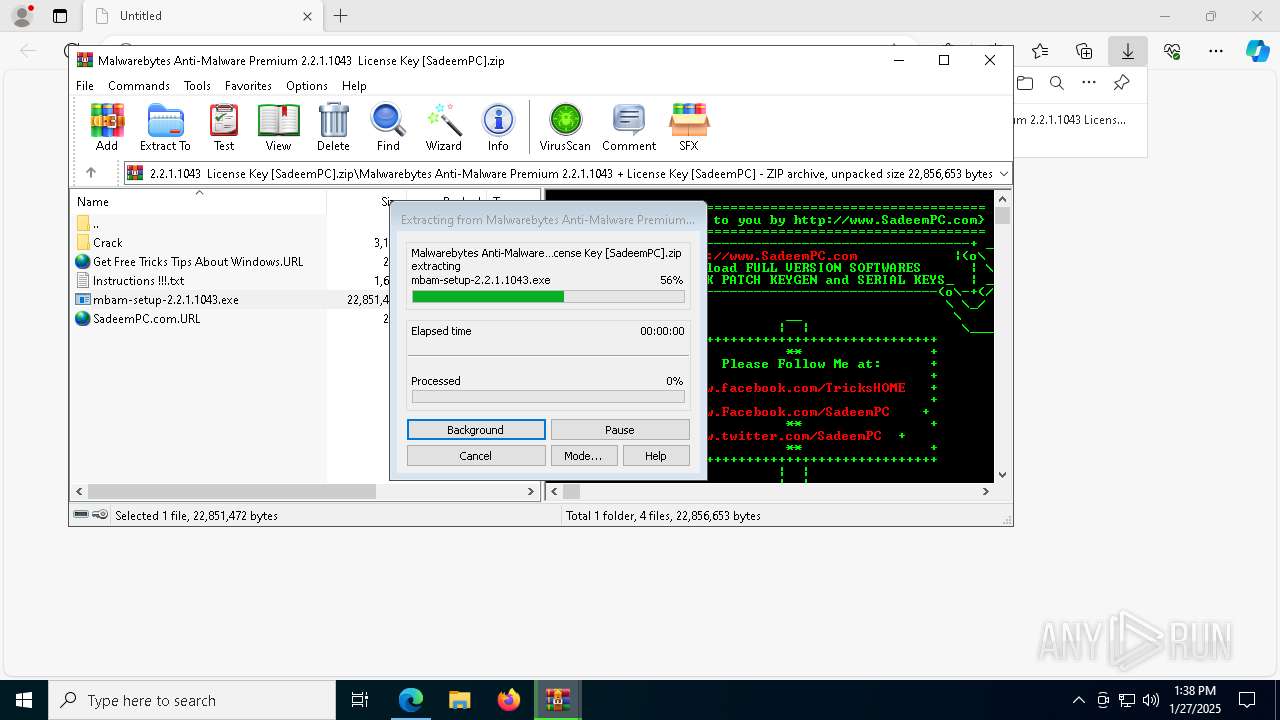The width and height of the screenshot is (1280, 720).
Task: Open Edge favorites star icon
Action: 1040,51
